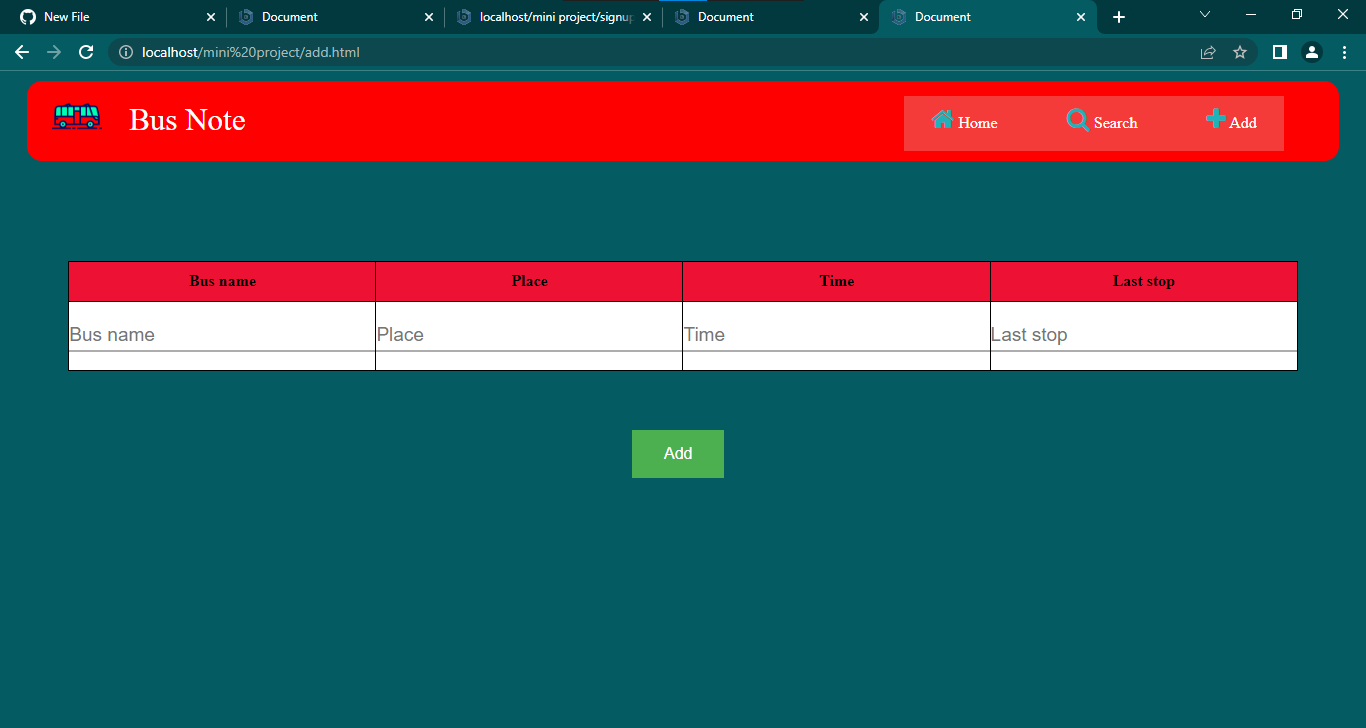Click the plus icon beside Add
The image size is (1366, 728).
[x=1216, y=118]
